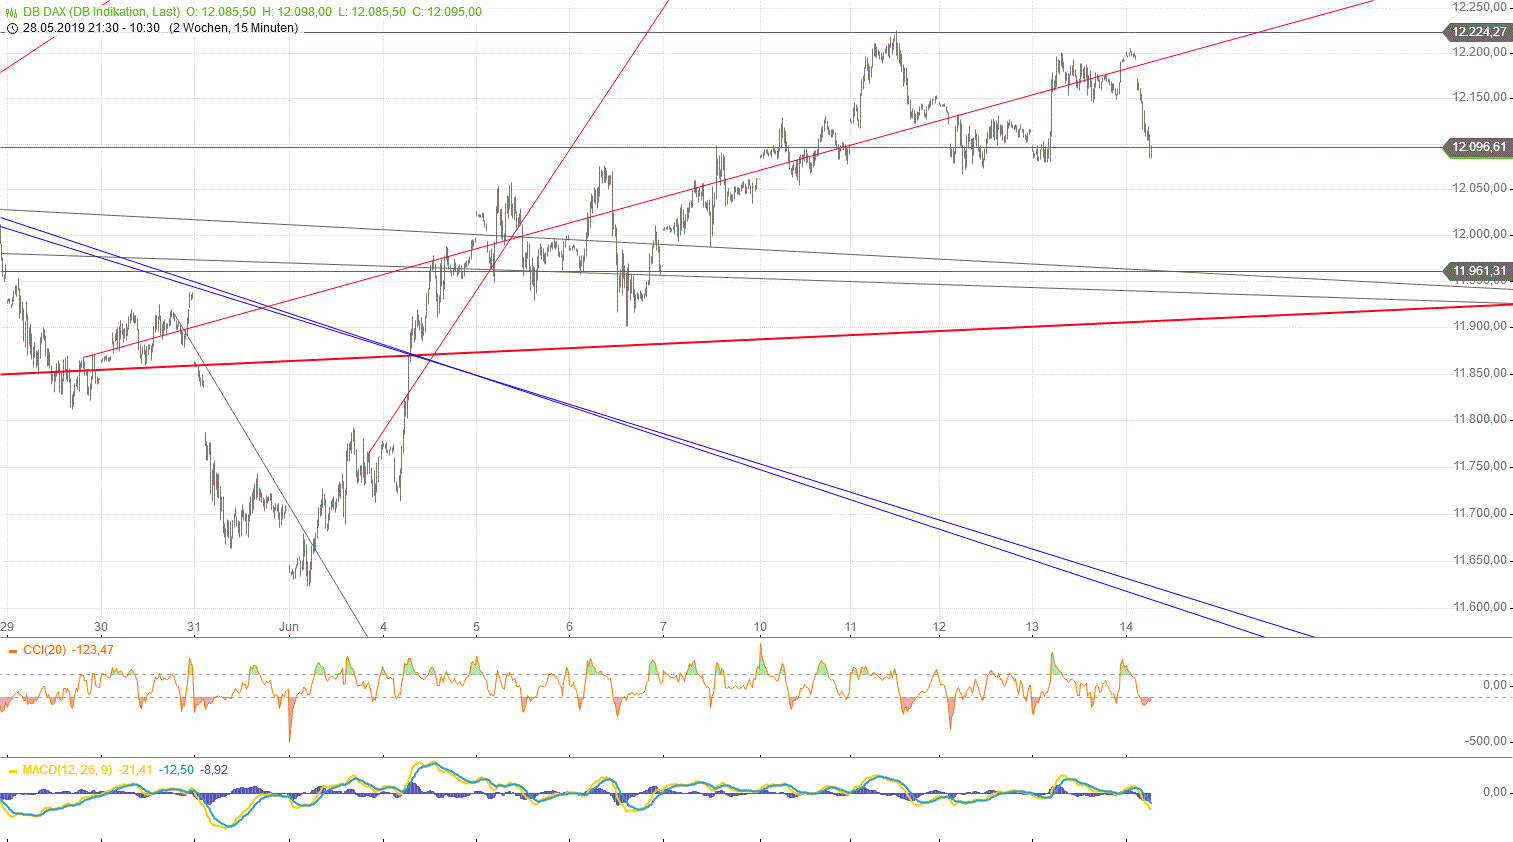Viewport: 1513px width, 842px height.
Task: Click the high value H: 12.098,00
Action: point(297,12)
